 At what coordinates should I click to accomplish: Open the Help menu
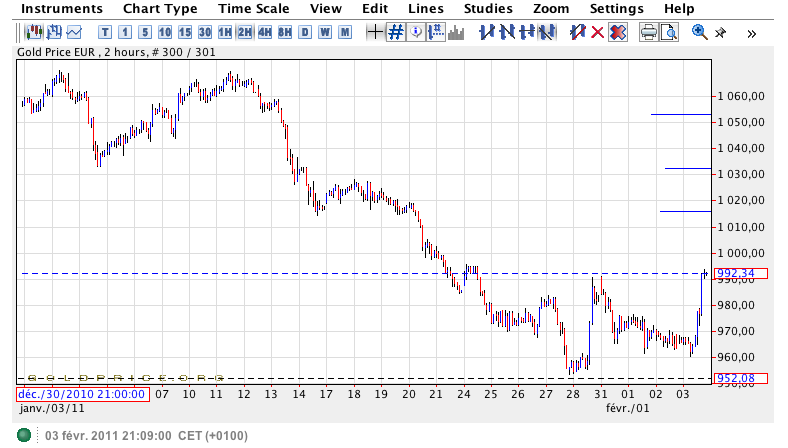click(x=679, y=9)
